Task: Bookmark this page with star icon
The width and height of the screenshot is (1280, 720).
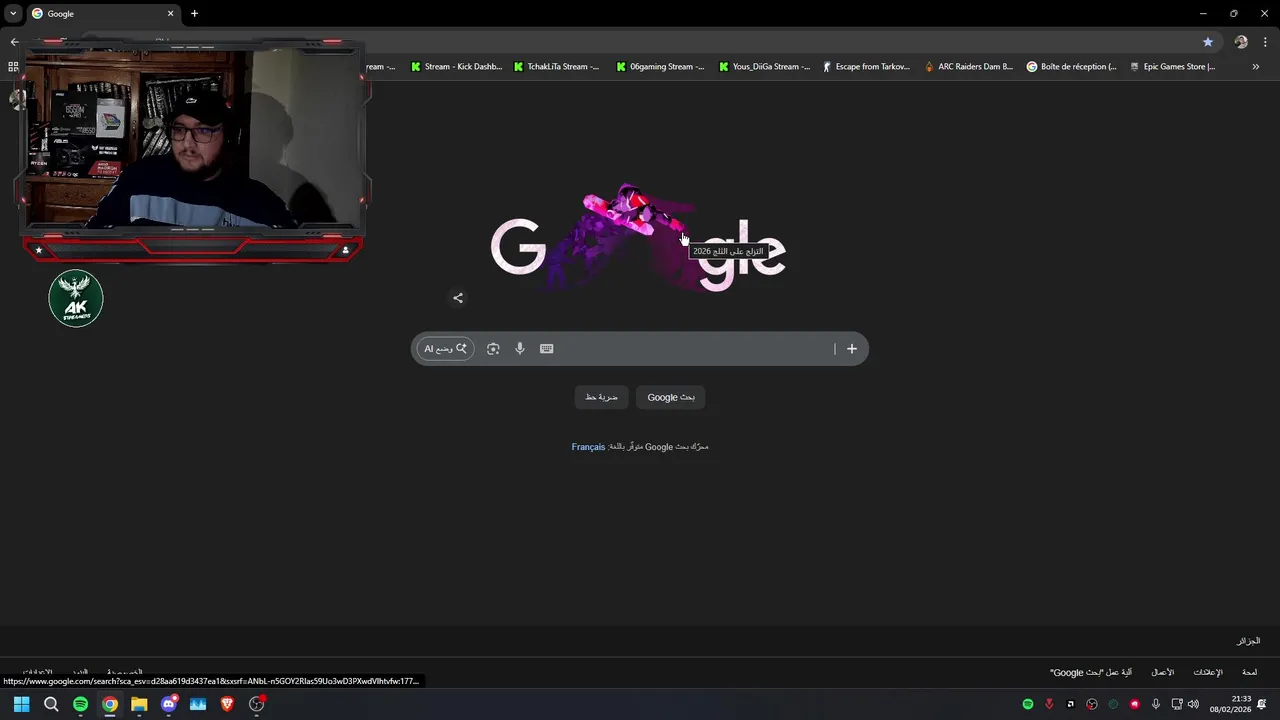Action: 1208,42
